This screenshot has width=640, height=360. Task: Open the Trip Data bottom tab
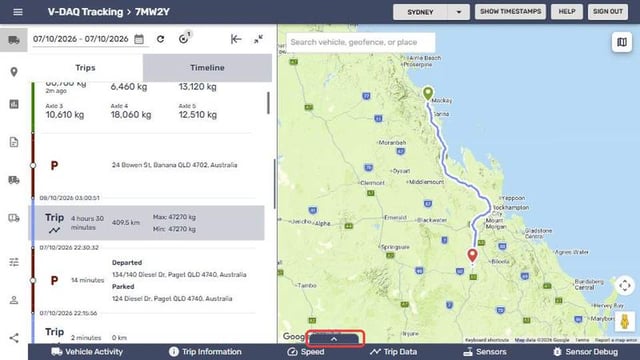pos(393,352)
